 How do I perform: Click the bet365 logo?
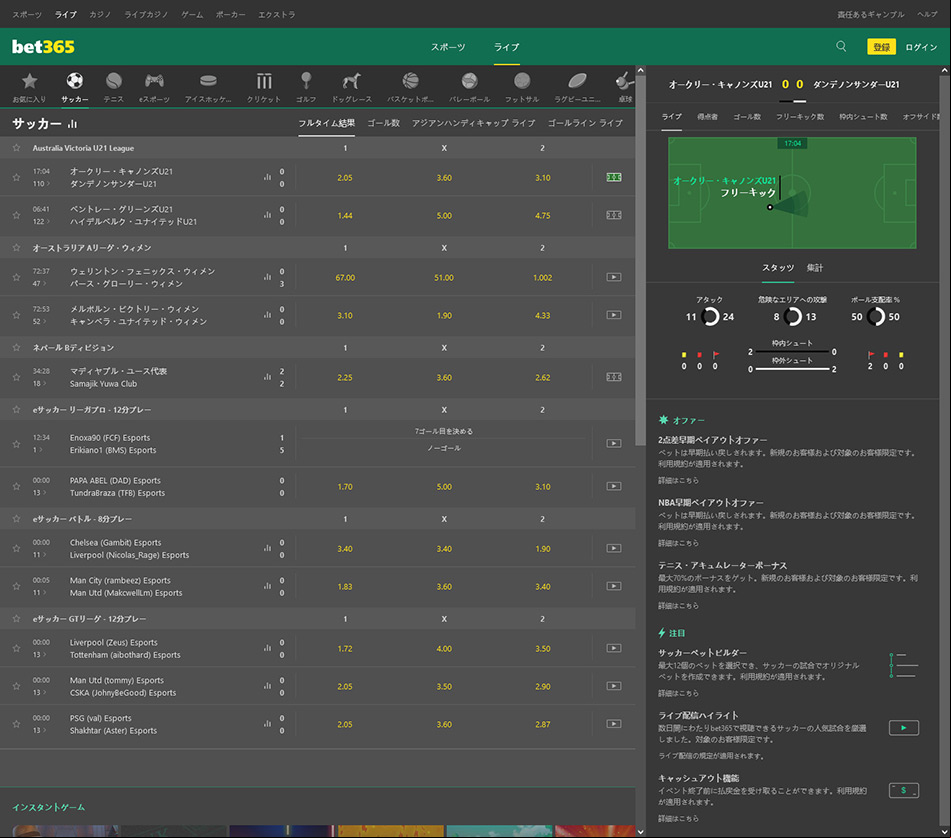pos(43,47)
